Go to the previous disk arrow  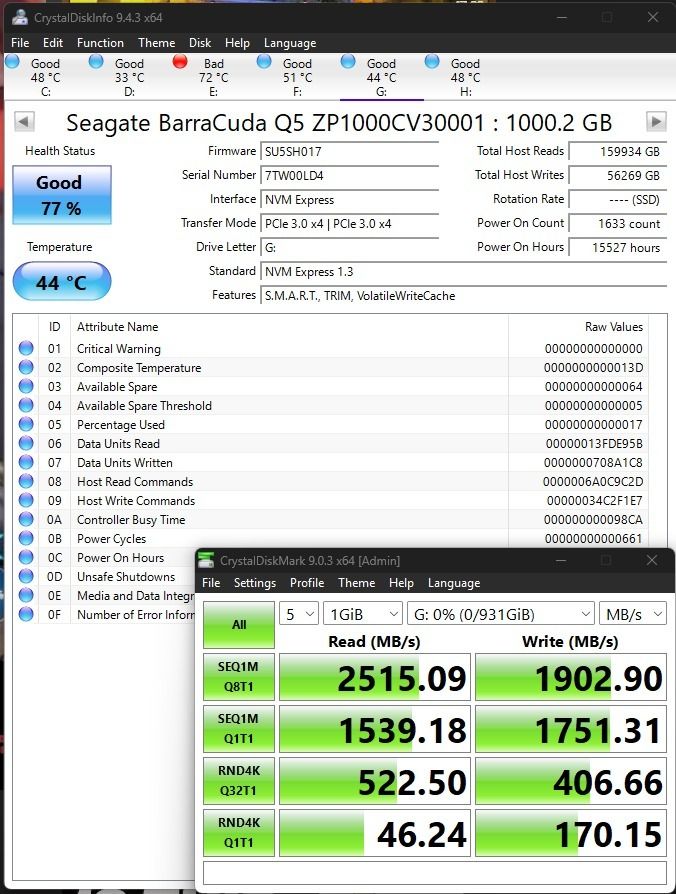pos(24,121)
